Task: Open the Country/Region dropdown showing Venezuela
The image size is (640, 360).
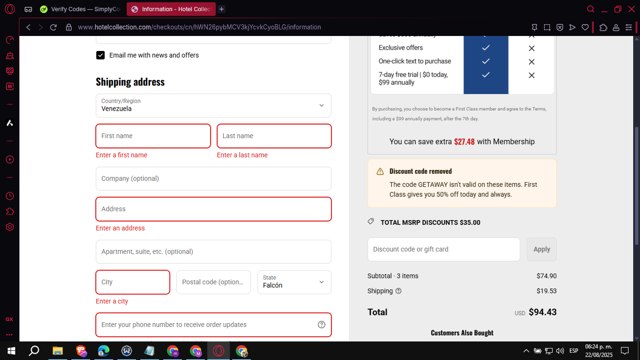Action: pyautogui.click(x=213, y=105)
